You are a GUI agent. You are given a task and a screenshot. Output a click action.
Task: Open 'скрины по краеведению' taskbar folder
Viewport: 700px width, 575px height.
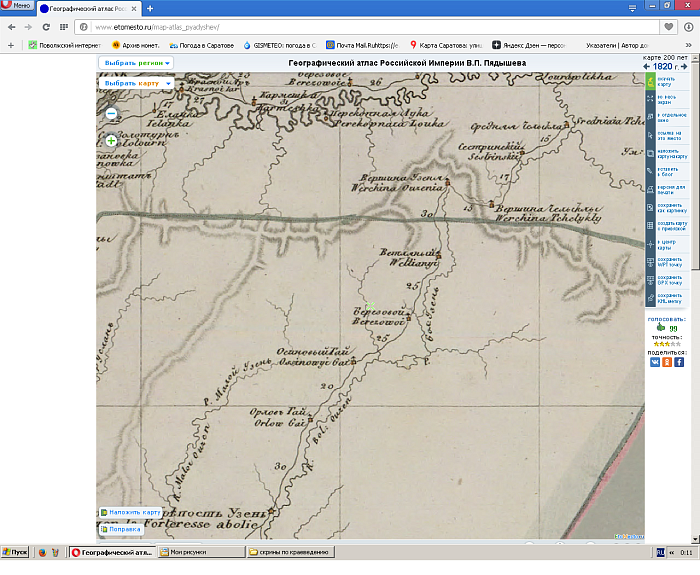[x=291, y=552]
